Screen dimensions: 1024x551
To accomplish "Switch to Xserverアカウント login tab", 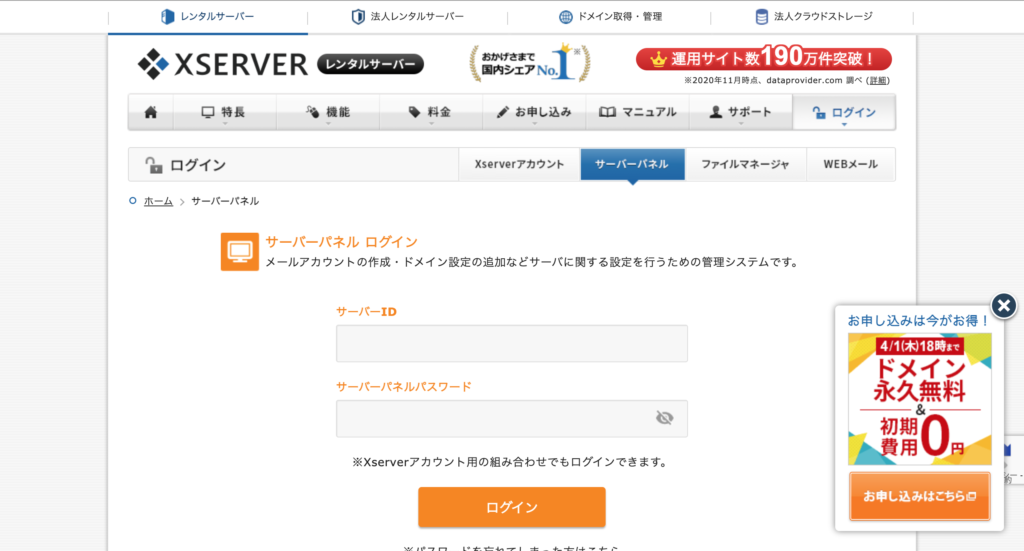I will click(519, 165).
